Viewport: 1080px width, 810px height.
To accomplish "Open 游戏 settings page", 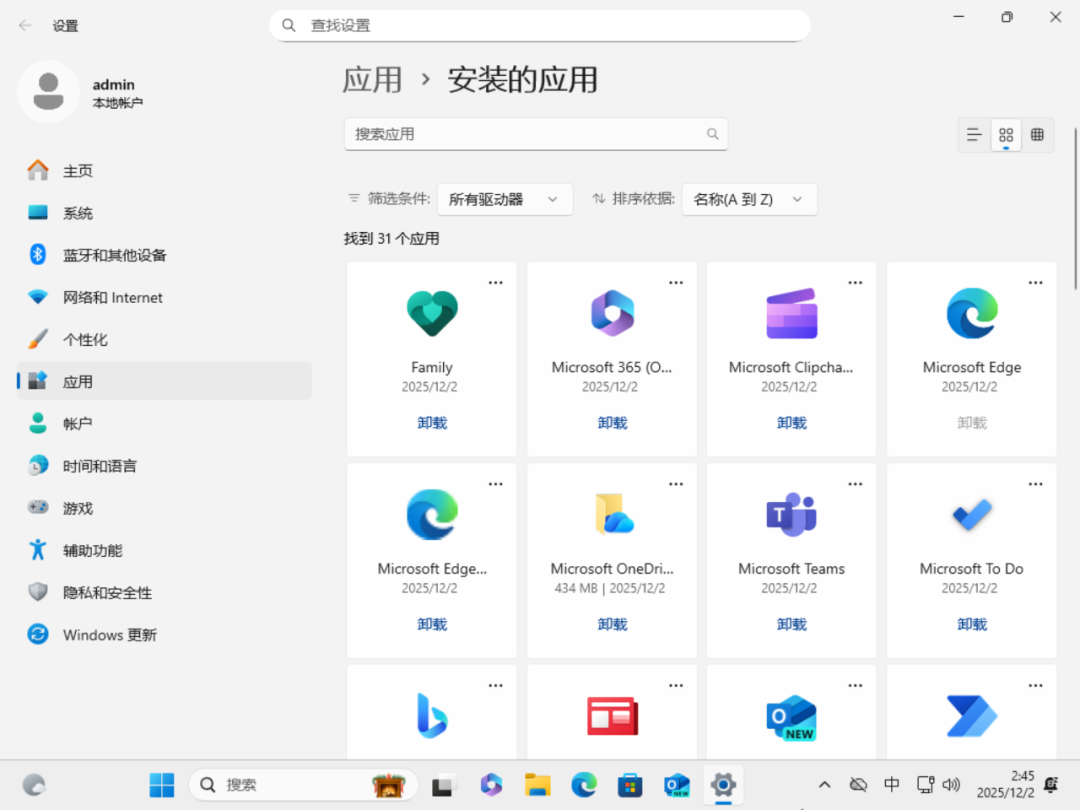I will (x=165, y=508).
